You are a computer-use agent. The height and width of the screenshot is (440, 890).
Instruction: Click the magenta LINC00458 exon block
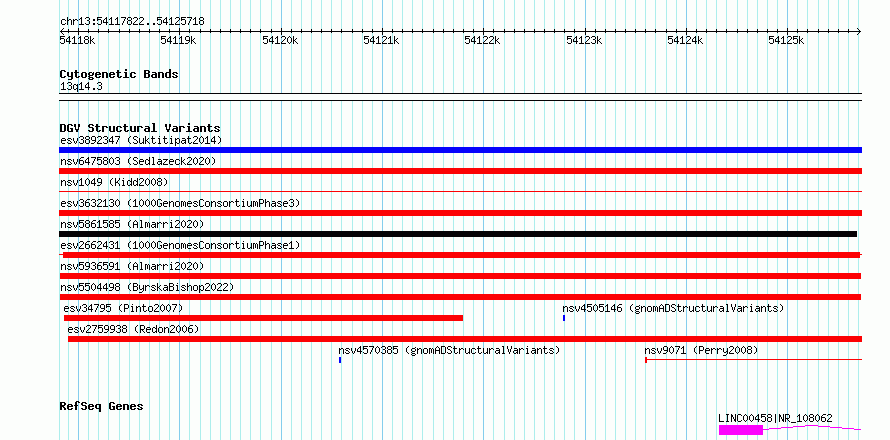pyautogui.click(x=741, y=430)
